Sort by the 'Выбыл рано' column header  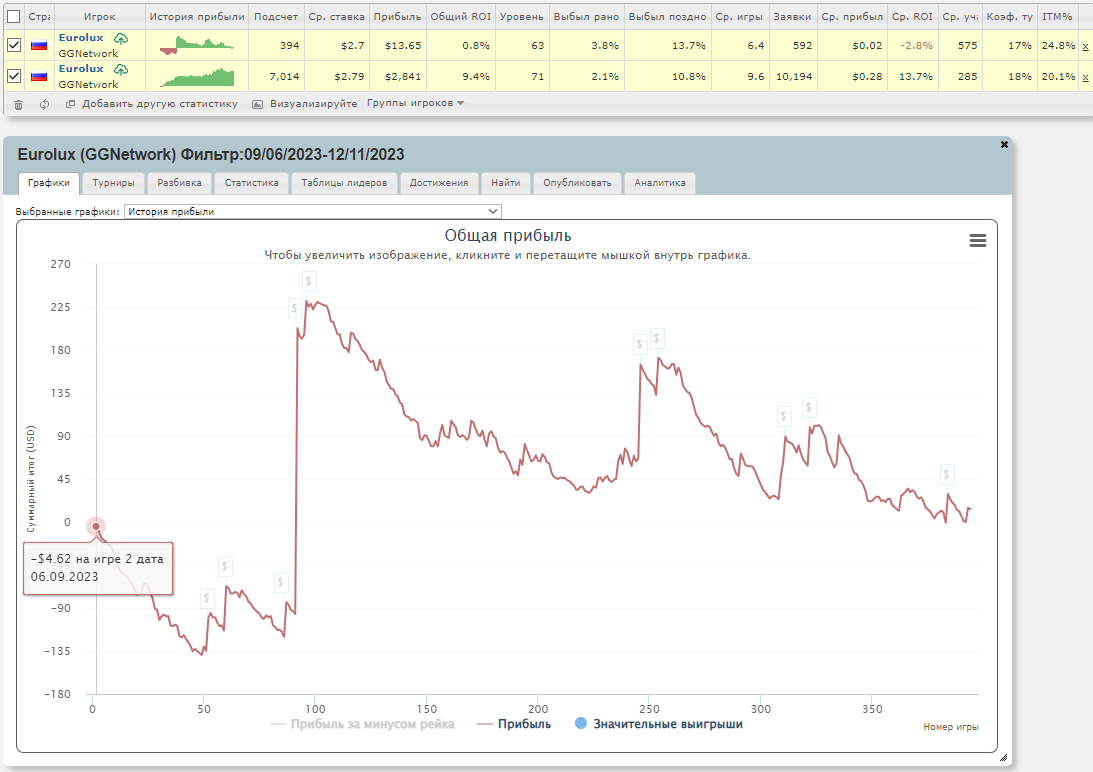tap(586, 16)
